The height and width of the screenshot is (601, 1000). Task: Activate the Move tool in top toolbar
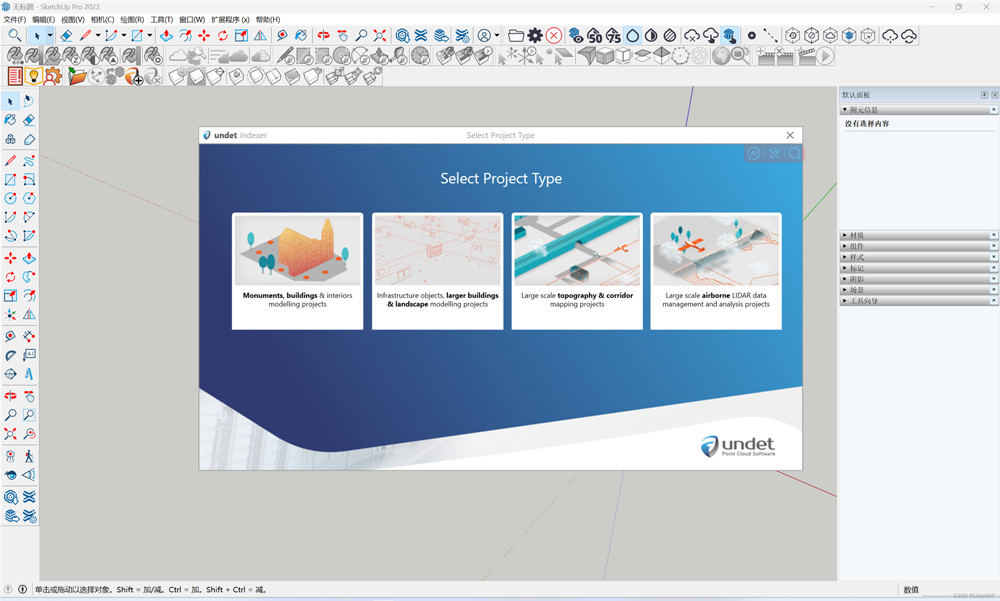pyautogui.click(x=204, y=36)
